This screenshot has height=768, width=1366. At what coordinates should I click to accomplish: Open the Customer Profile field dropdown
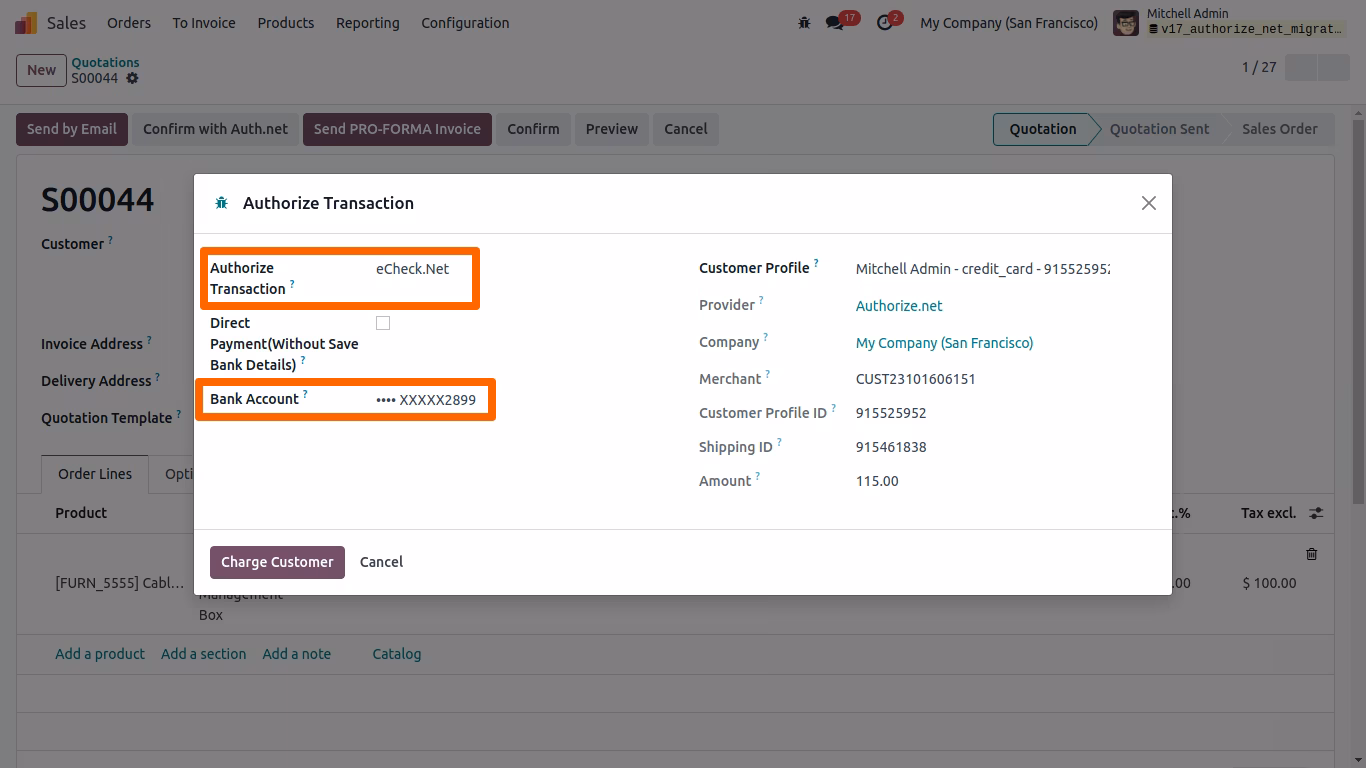click(983, 269)
